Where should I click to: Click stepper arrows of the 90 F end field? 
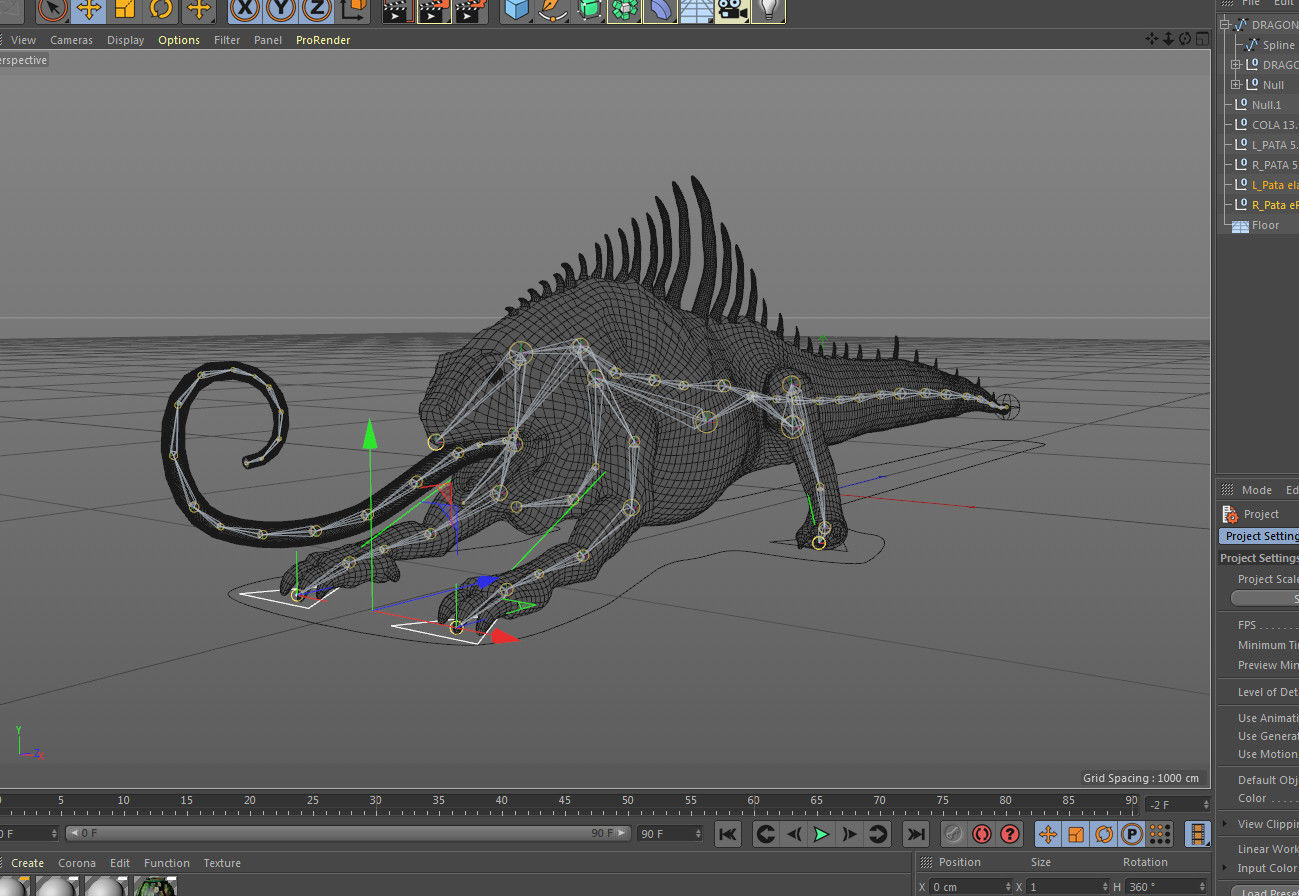pos(699,833)
